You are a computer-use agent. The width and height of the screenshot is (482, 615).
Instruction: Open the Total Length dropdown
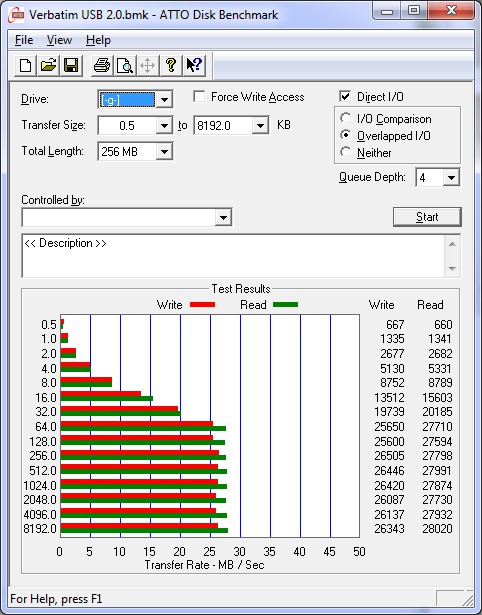point(164,152)
